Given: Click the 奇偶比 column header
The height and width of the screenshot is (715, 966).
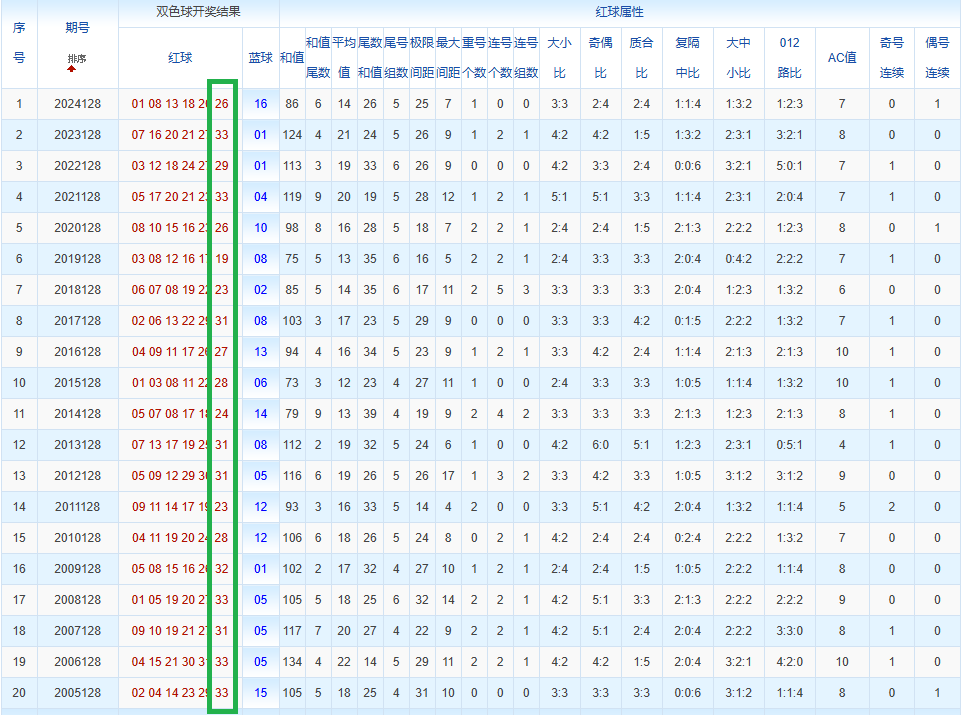Looking at the screenshot, I should click(600, 58).
